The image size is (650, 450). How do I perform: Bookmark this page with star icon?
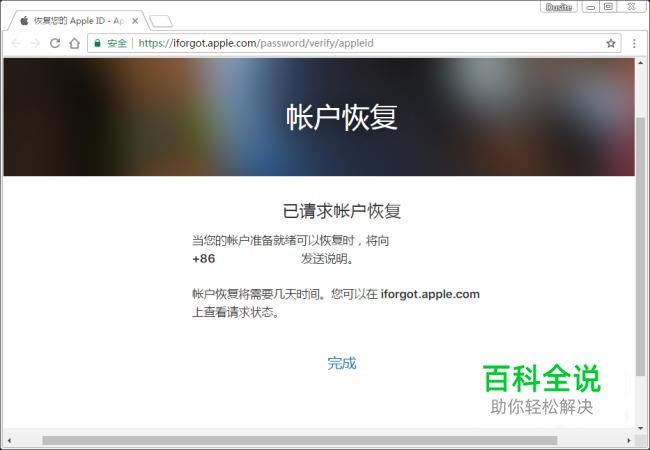coord(611,43)
